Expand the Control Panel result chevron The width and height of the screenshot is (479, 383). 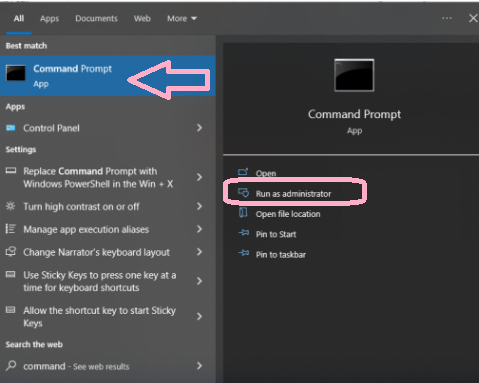(x=199, y=128)
